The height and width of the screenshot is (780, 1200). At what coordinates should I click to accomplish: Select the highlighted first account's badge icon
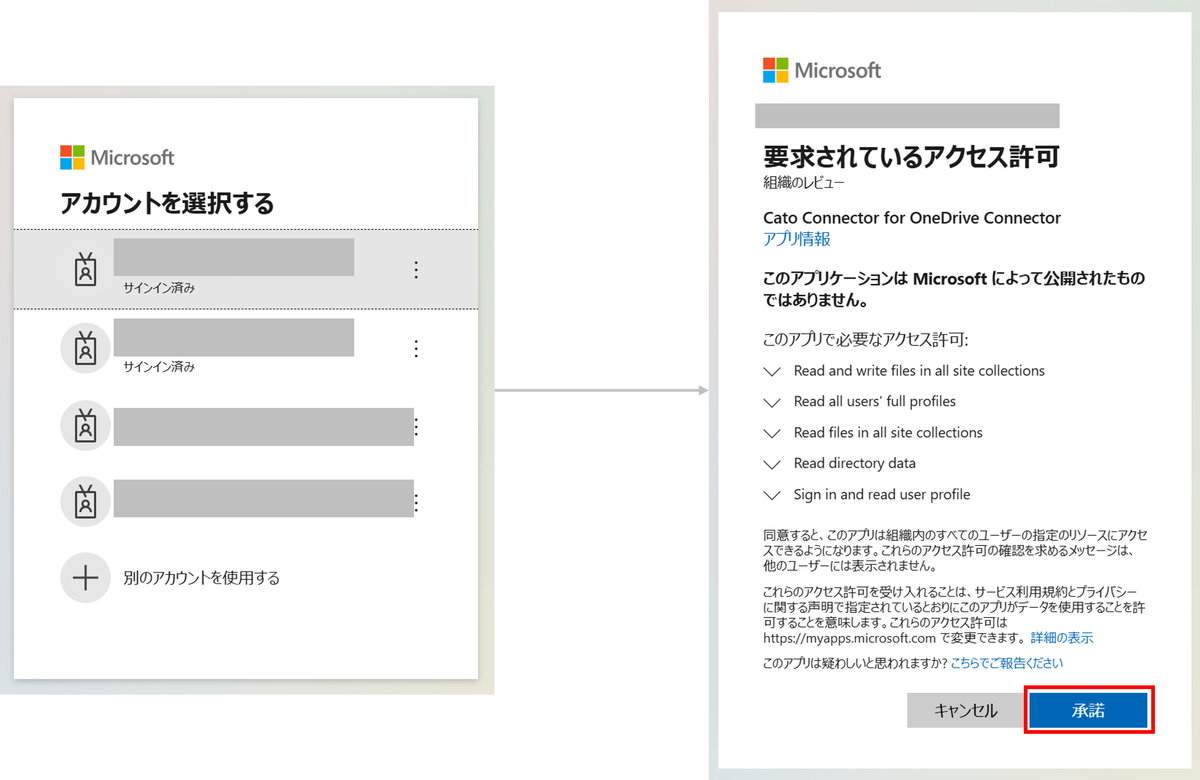(x=87, y=270)
